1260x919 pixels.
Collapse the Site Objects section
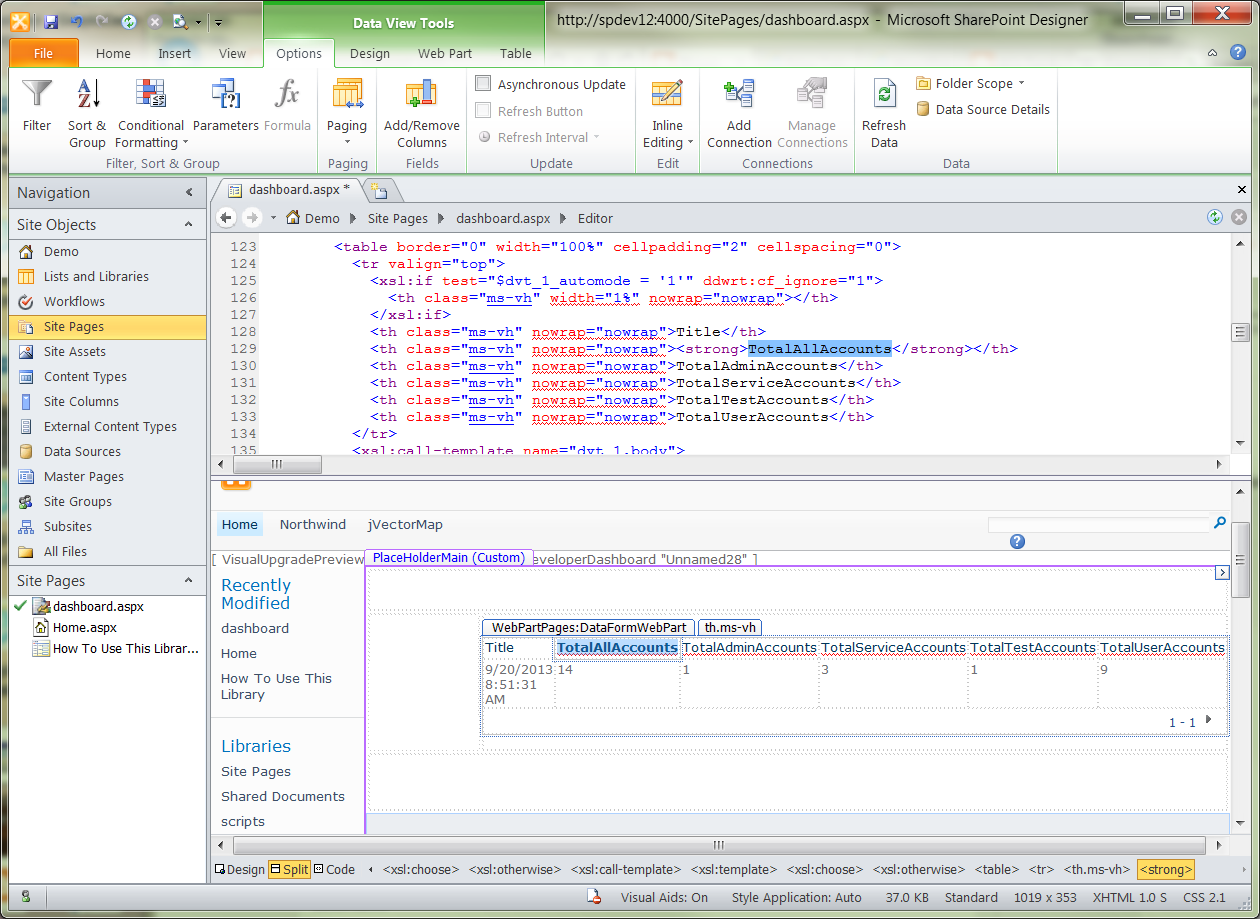coord(189,225)
